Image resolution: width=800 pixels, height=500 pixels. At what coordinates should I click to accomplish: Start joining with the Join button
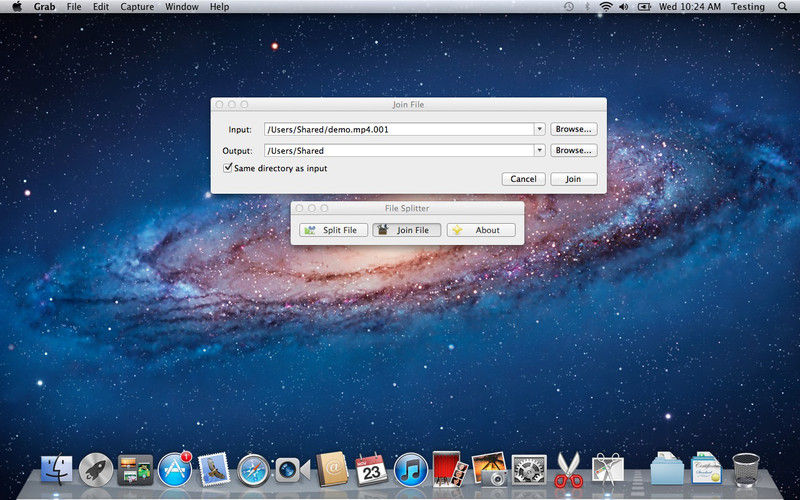pos(573,179)
